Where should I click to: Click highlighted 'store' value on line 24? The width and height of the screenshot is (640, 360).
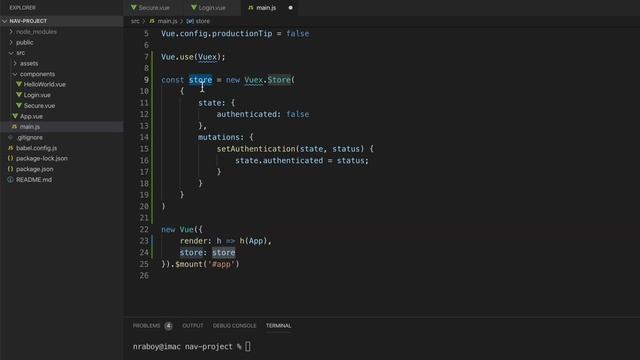(223, 253)
